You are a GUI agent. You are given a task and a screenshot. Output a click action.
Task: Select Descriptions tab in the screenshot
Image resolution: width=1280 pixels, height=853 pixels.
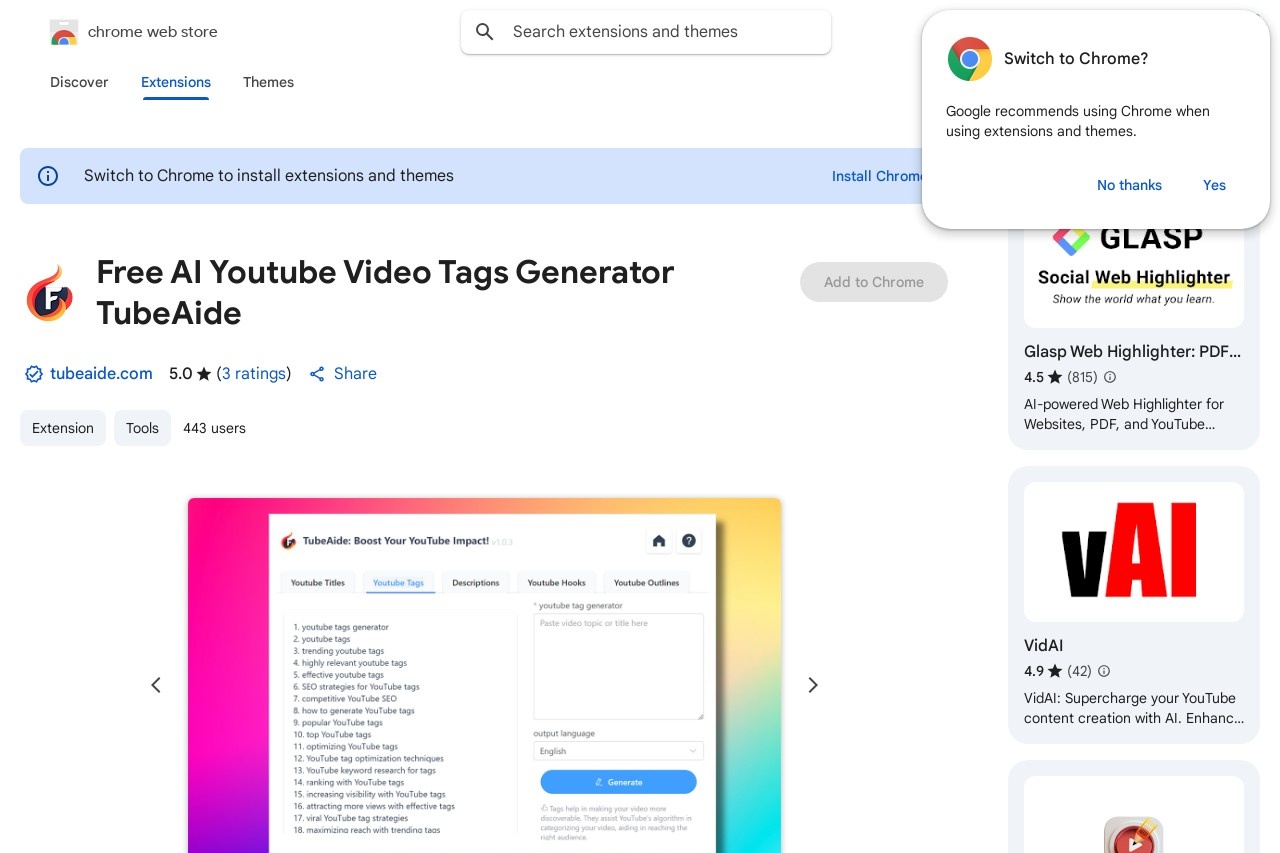[476, 583]
